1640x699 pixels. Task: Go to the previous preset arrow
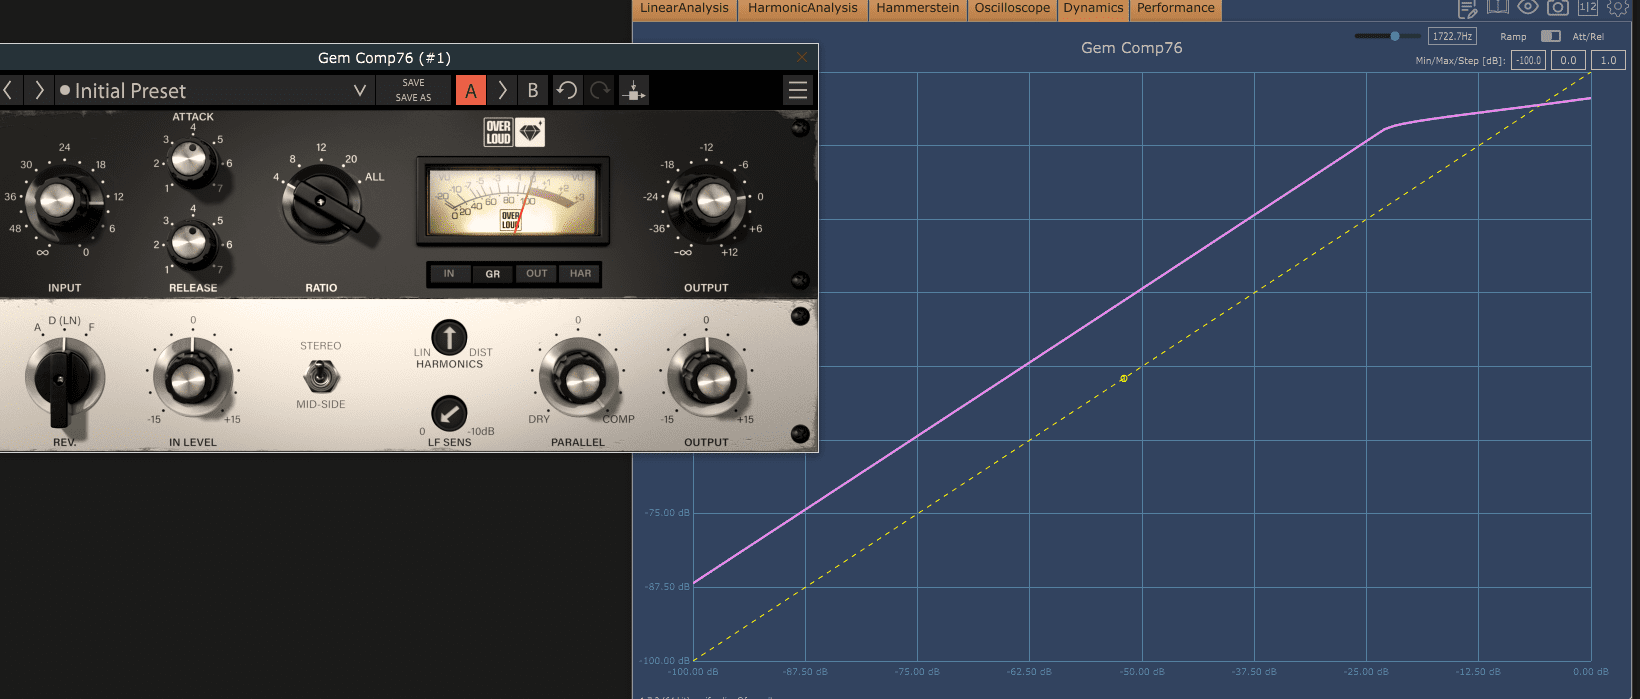[x=8, y=90]
